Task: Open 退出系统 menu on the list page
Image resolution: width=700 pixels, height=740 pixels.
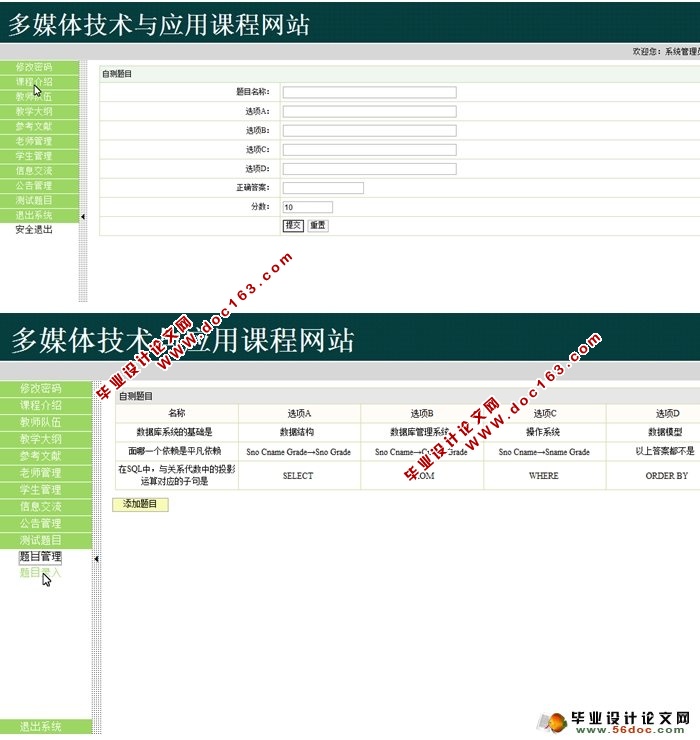Action: [46, 726]
